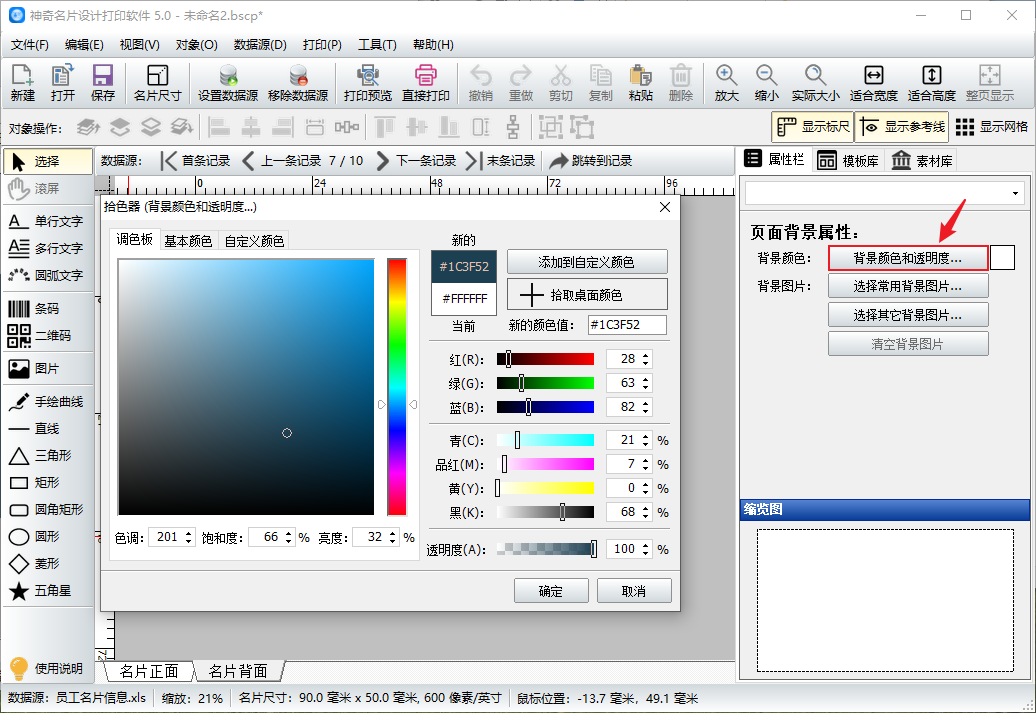Viewport: 1036px width, 713px height.
Task: Switch to the 基本颜色 tab
Action: (x=188, y=241)
